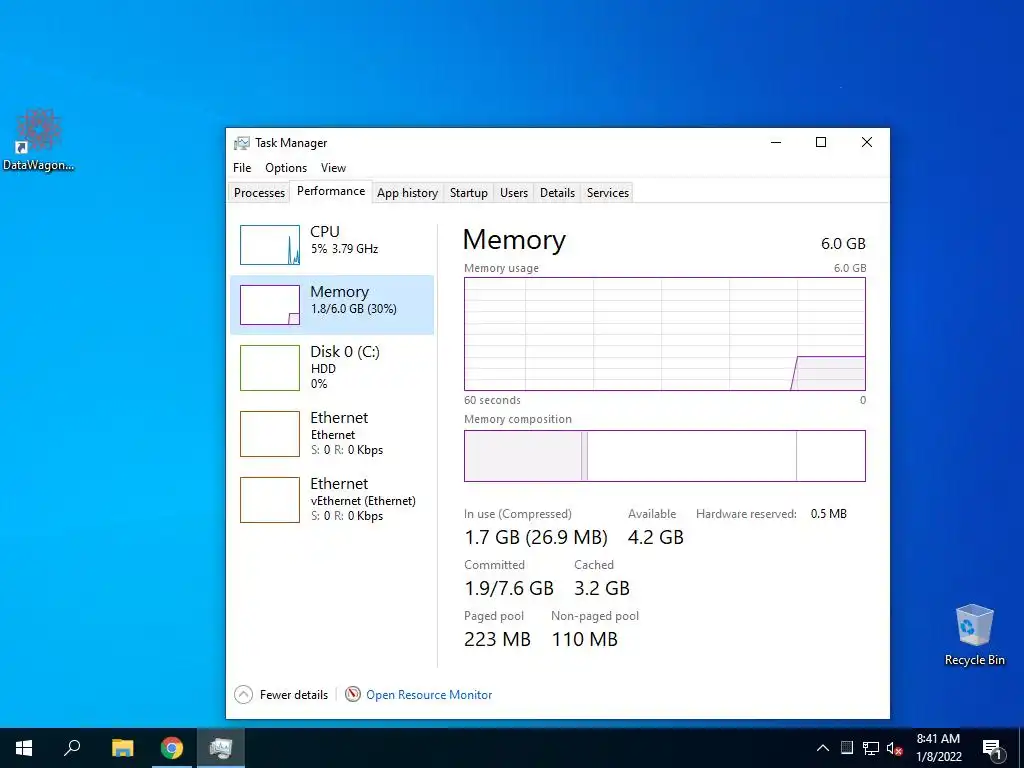
Task: Maximize the Task Manager window
Action: coord(821,142)
